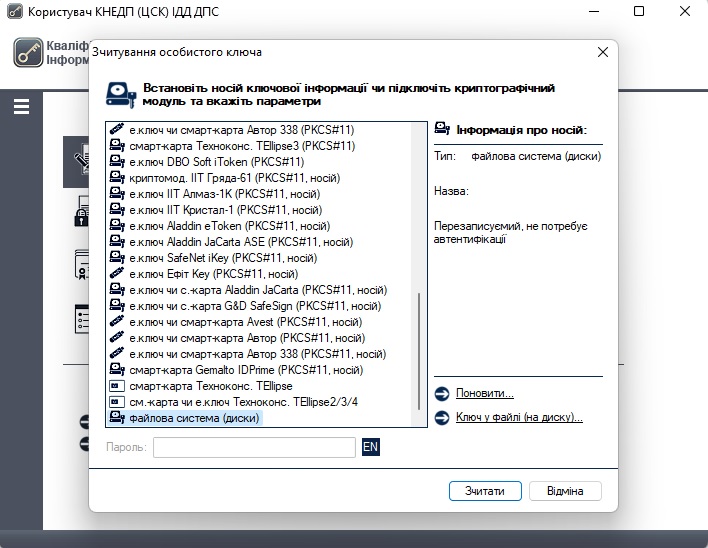Select 'Автор 338 (PKCS#11, носій)' row
This screenshot has width=708, height=548.
tap(248, 354)
